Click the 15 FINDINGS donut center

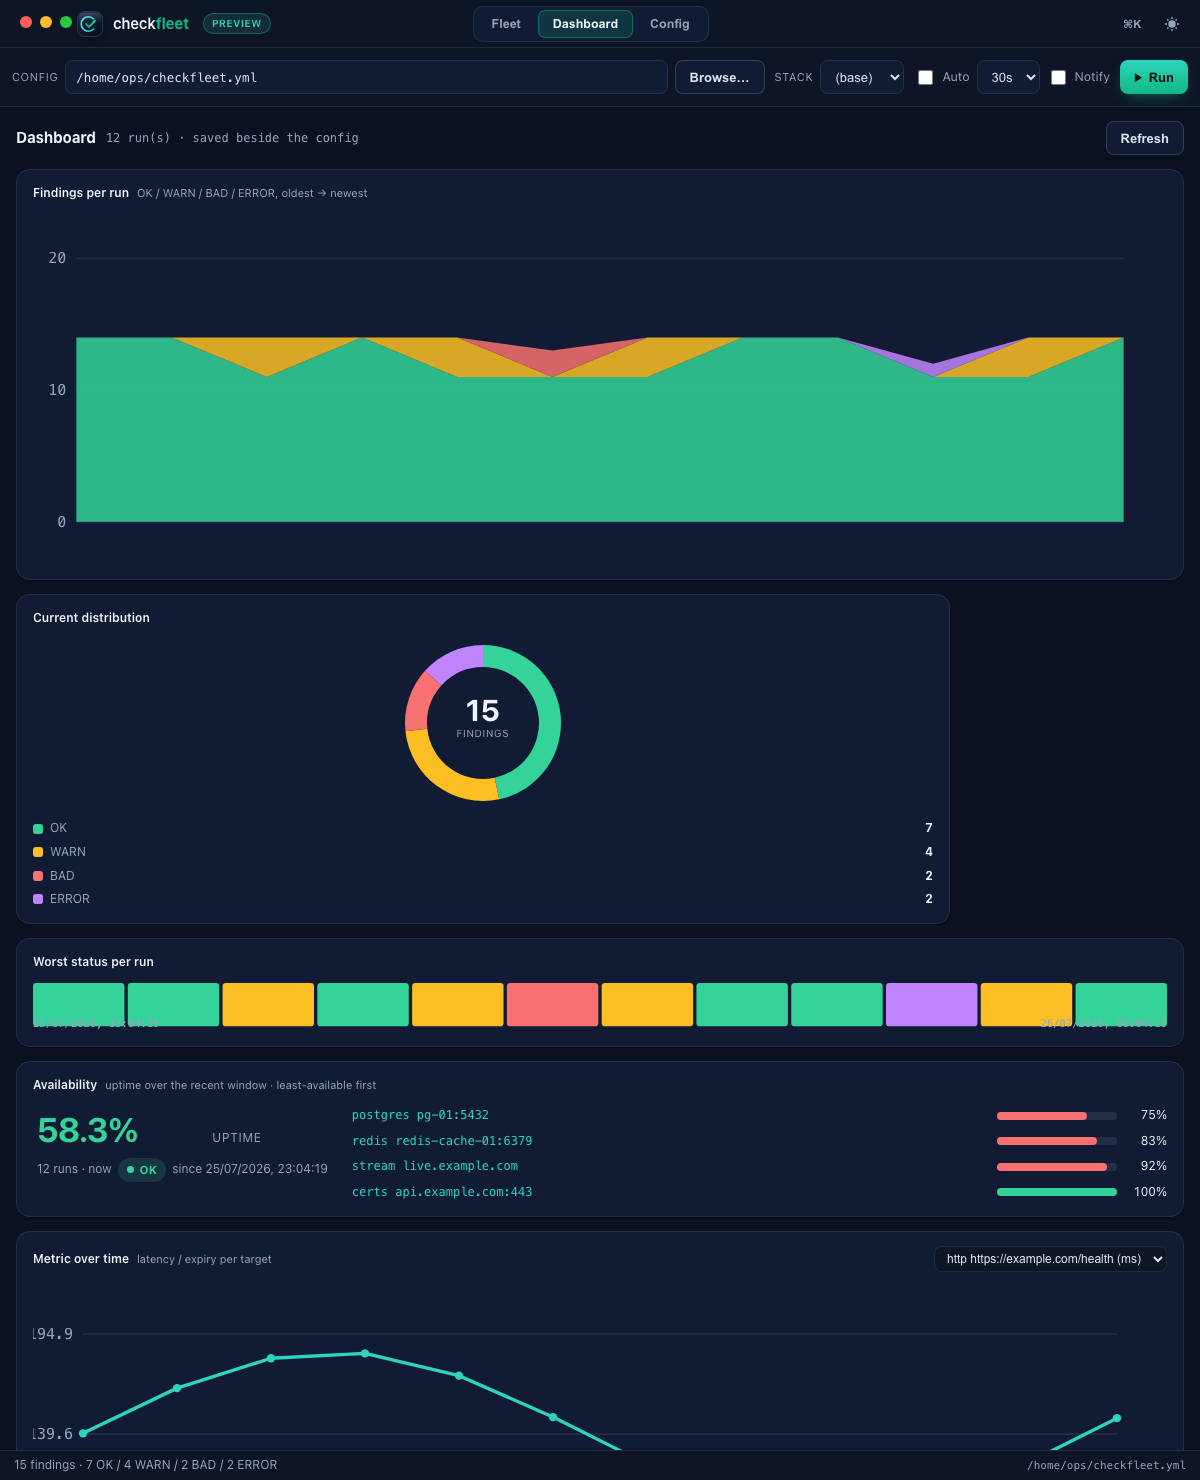click(x=483, y=719)
